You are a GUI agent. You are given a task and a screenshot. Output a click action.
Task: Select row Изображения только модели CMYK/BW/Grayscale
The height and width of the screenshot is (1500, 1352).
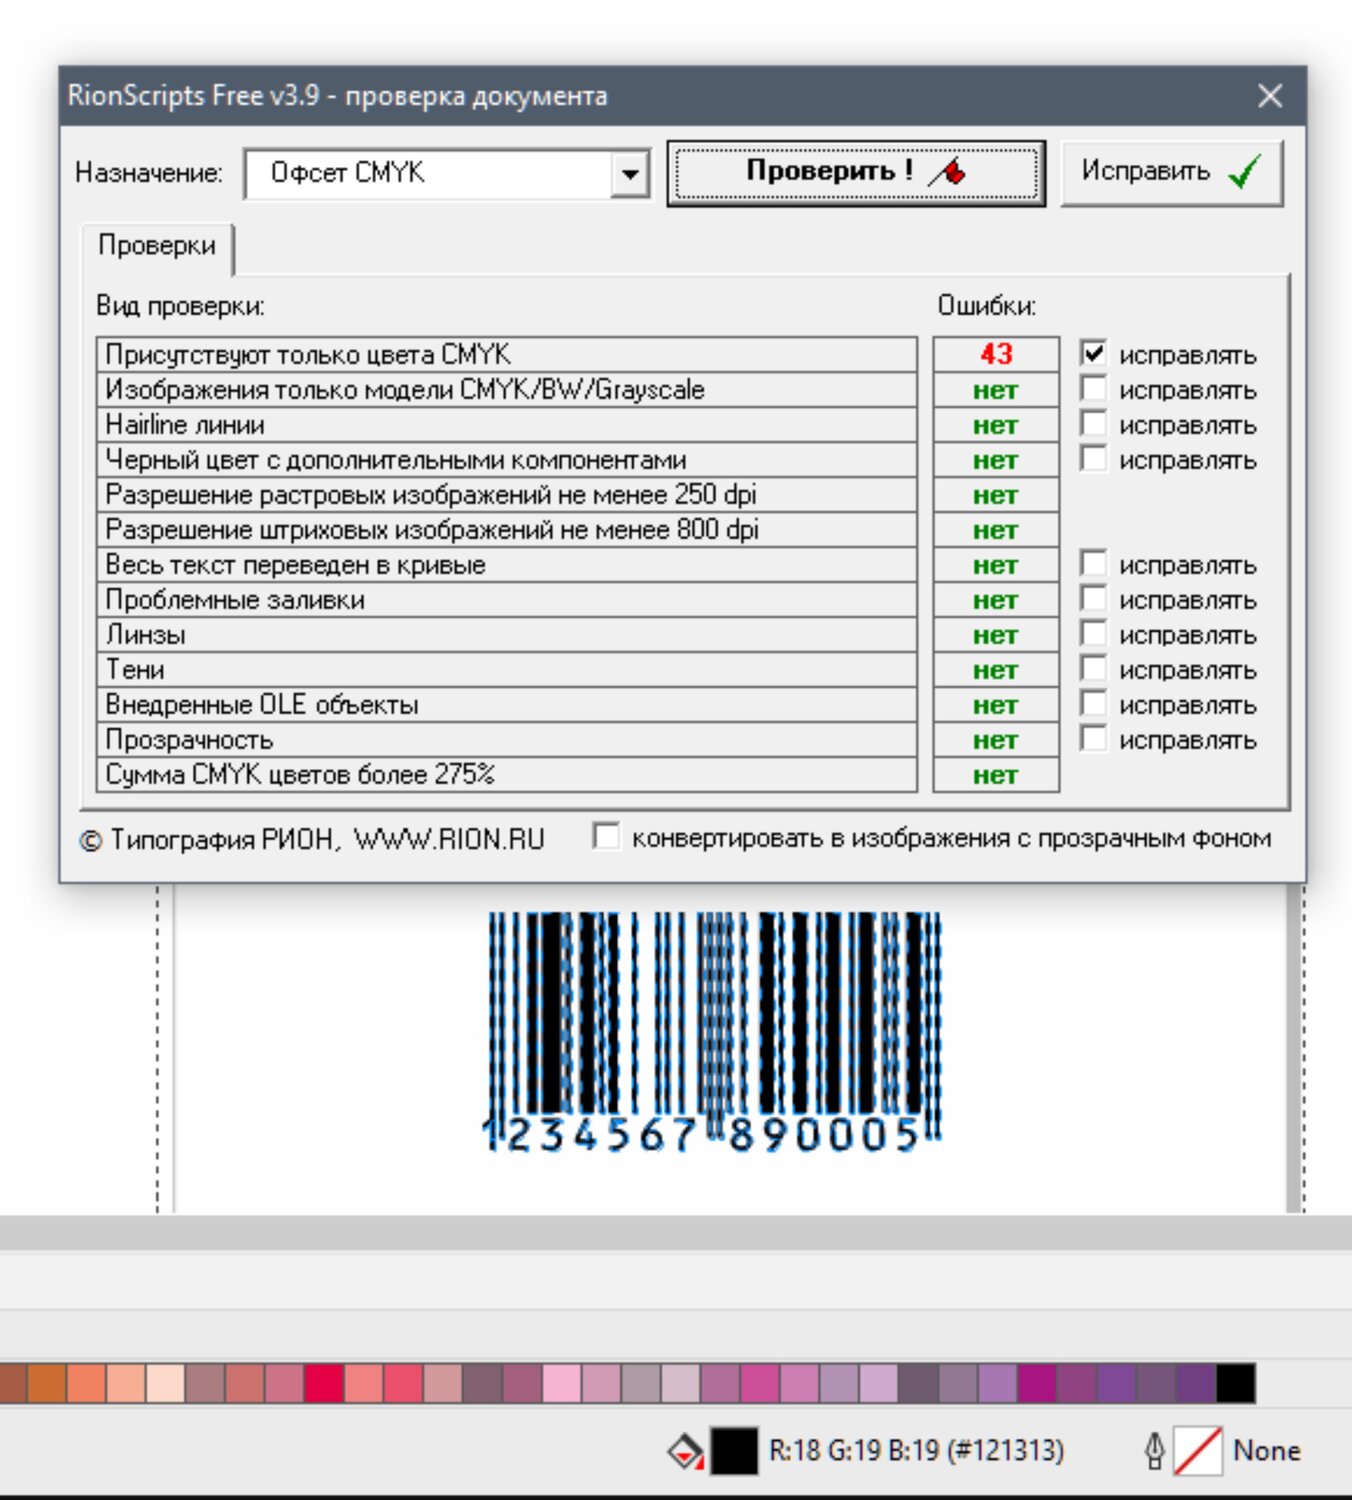(507, 390)
